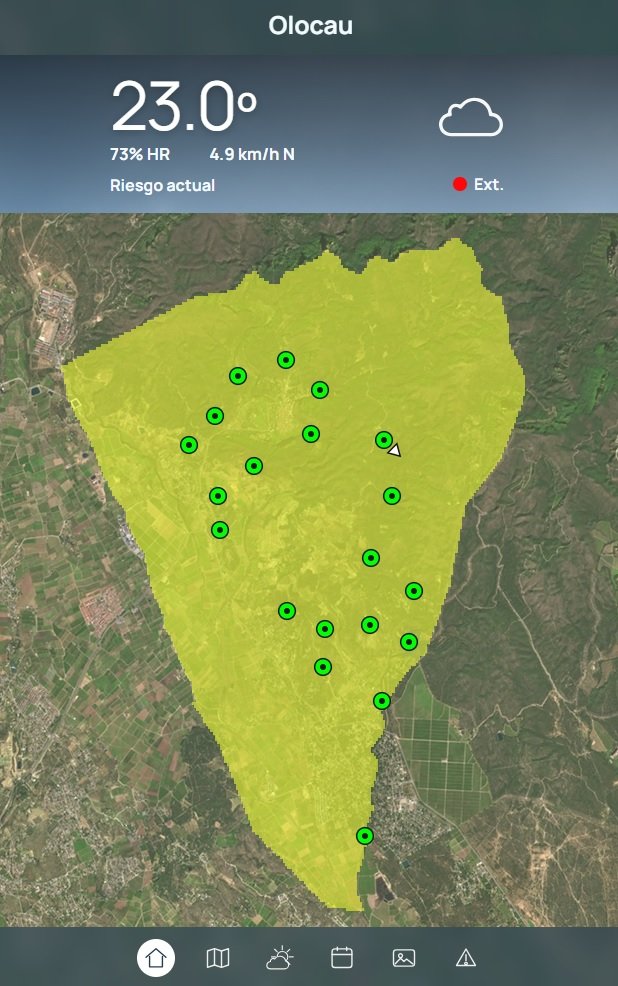Image resolution: width=618 pixels, height=986 pixels.
Task: Tap the Ext. risk level label
Action: coord(488,184)
